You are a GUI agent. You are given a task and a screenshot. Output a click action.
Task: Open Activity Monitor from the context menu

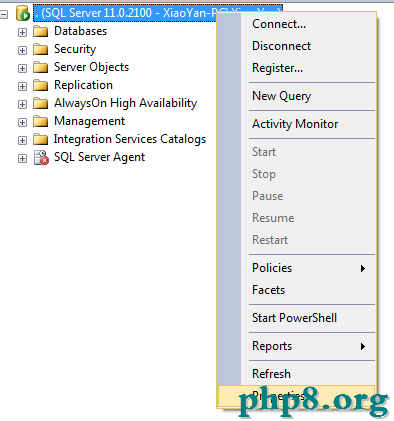(x=297, y=124)
